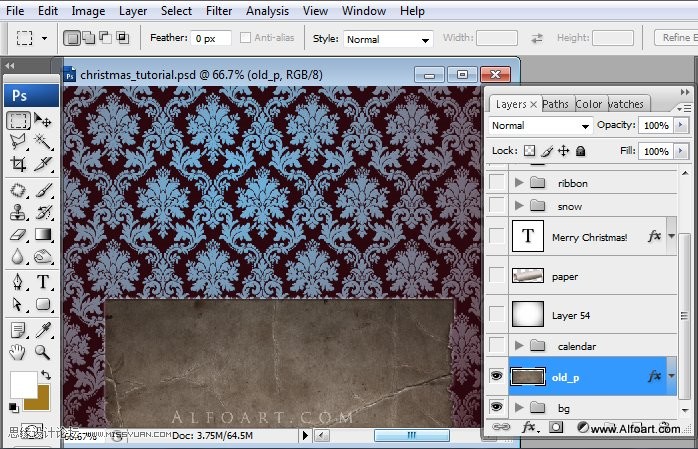The width and height of the screenshot is (698, 449).
Task: Select the Move tool
Action: click(x=44, y=120)
